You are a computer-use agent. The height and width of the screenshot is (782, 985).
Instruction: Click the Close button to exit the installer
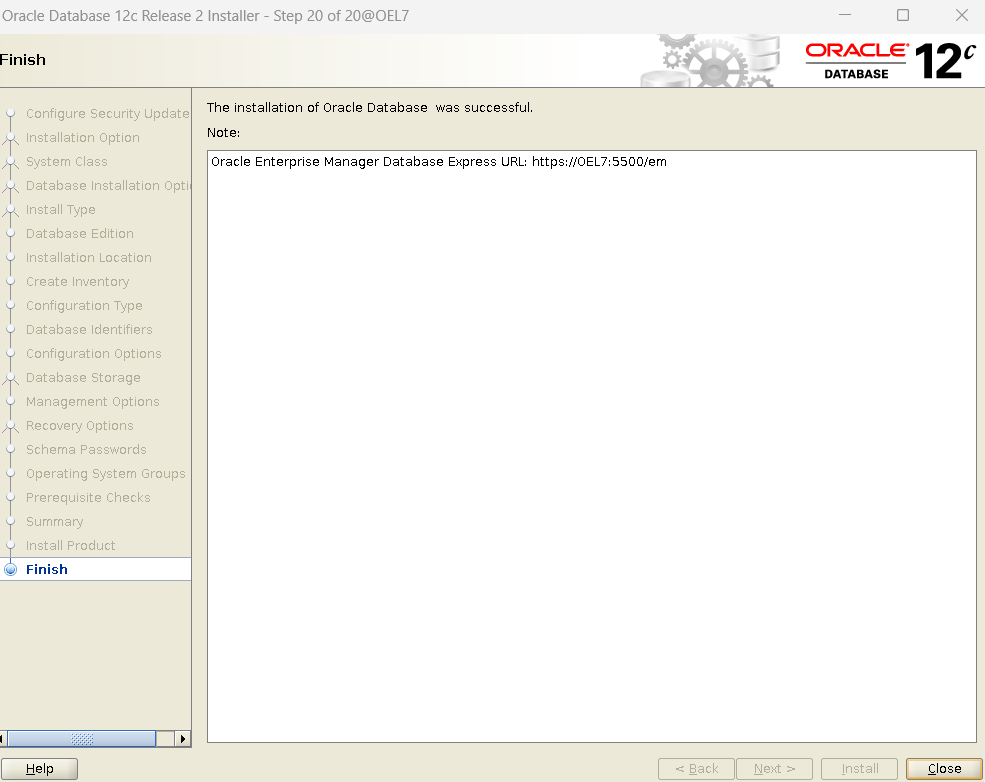point(944,769)
